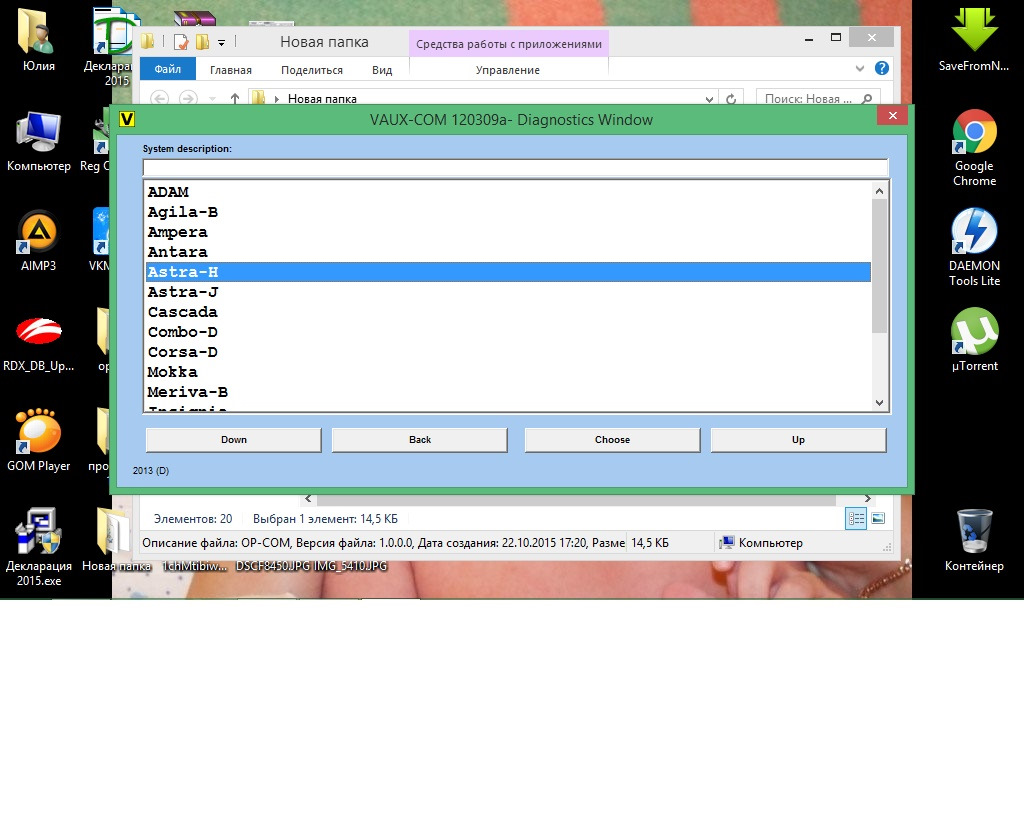Open quick access toolbar customize dropdown
Screen dimensions: 1024x832
point(221,43)
